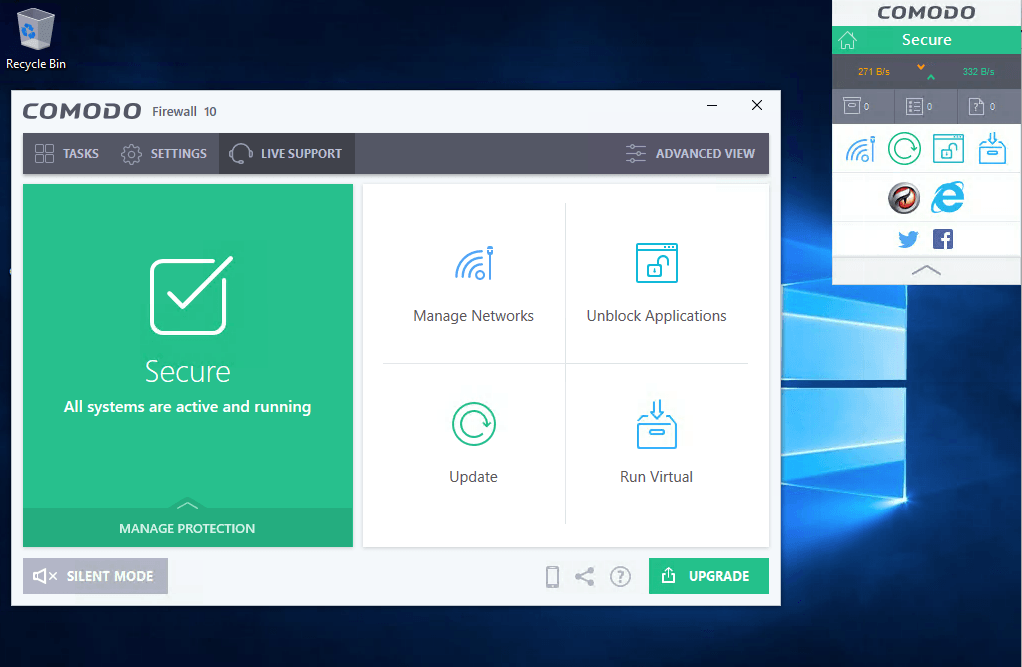Launch Comodo Dragon browser from widget
1022x667 pixels.
coord(904,198)
